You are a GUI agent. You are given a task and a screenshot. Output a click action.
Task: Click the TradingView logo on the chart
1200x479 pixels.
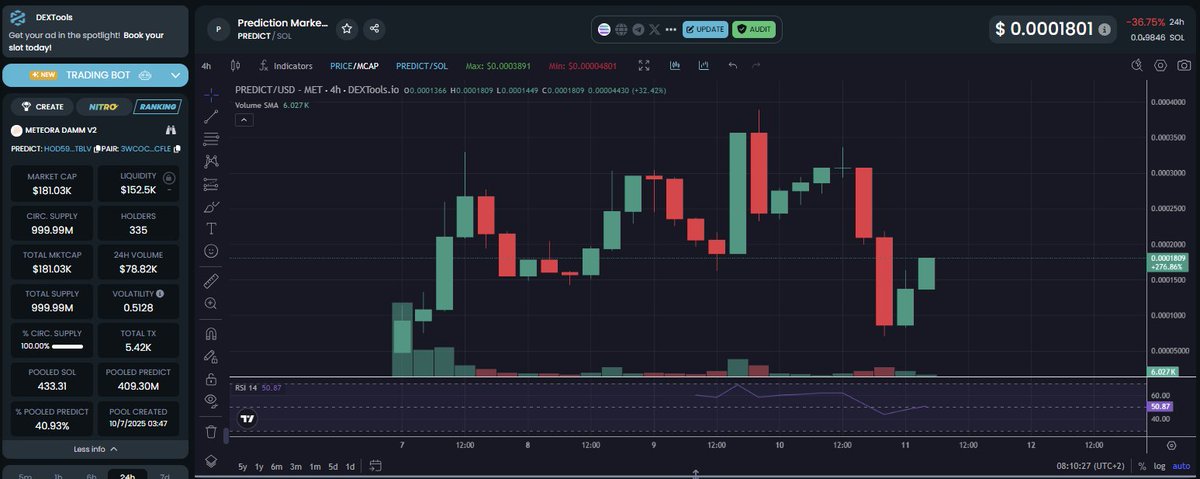pyautogui.click(x=247, y=420)
